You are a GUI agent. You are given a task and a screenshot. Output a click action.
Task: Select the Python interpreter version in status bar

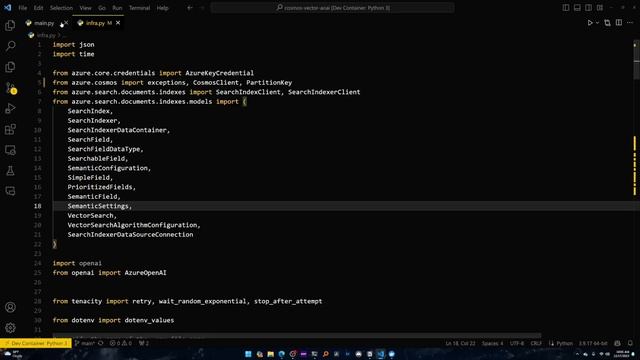593,343
